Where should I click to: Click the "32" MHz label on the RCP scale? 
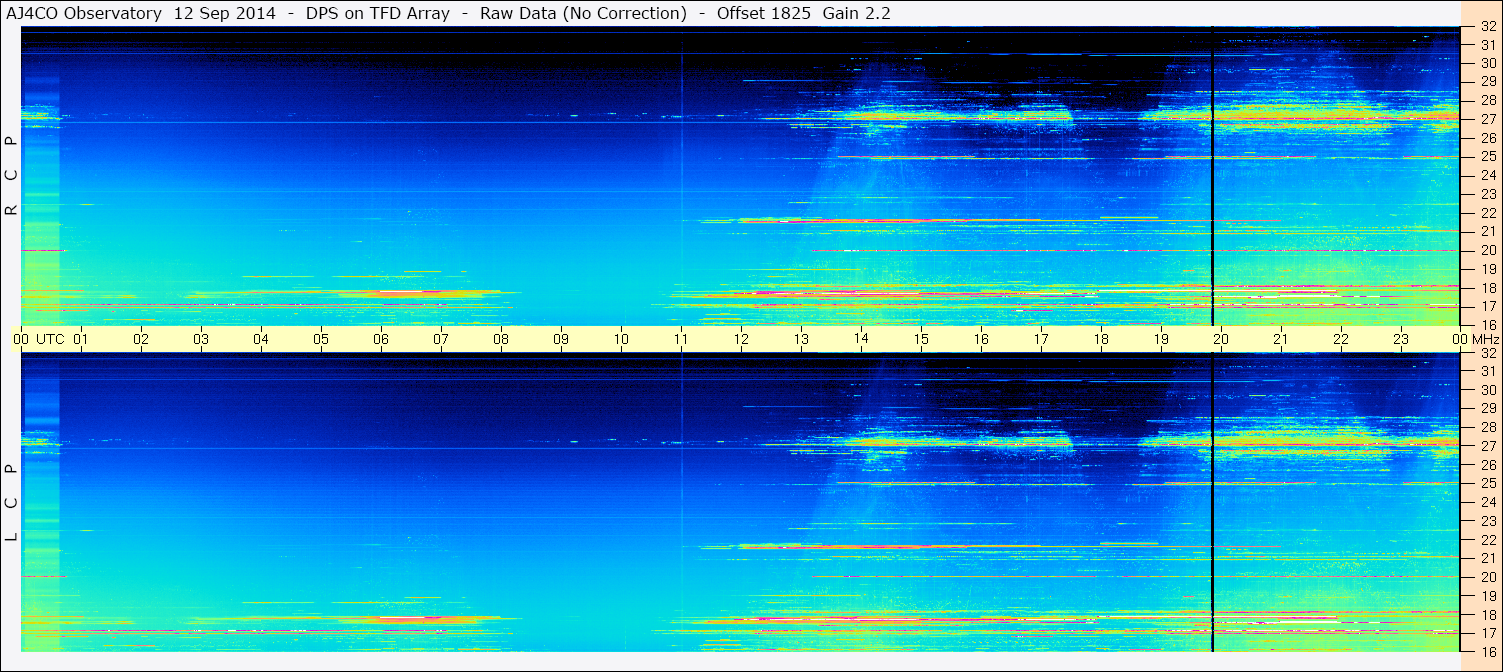[x=1488, y=26]
